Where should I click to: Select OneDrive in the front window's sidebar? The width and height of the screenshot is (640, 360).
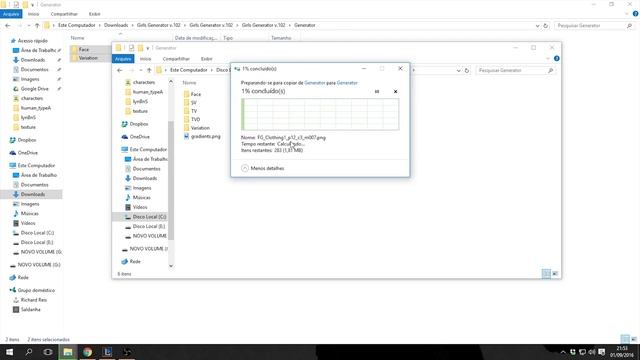[x=136, y=137]
